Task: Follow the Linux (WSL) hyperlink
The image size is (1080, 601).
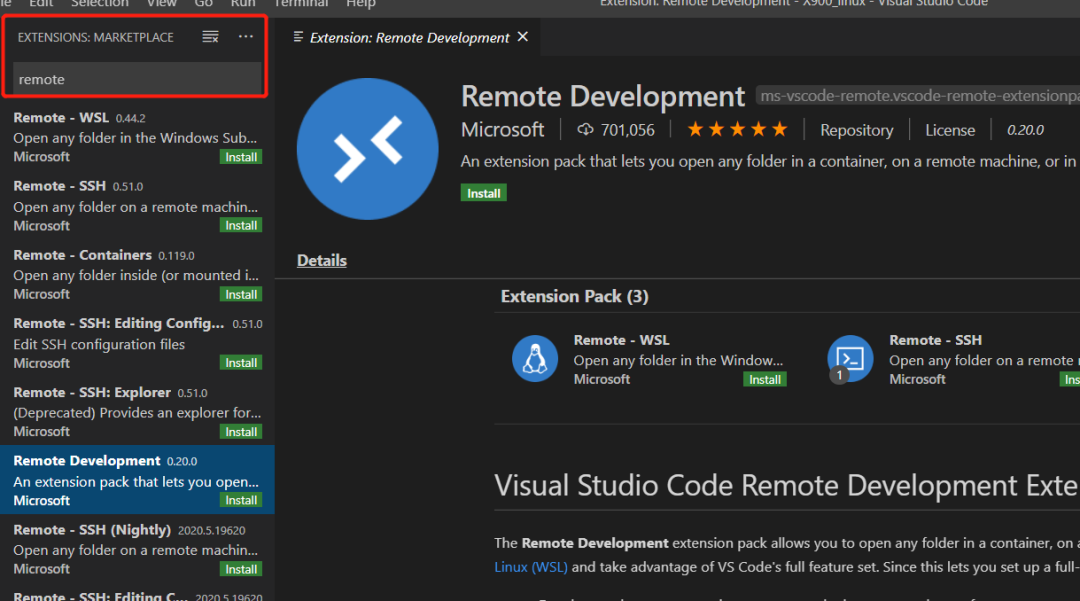Action: (530, 567)
